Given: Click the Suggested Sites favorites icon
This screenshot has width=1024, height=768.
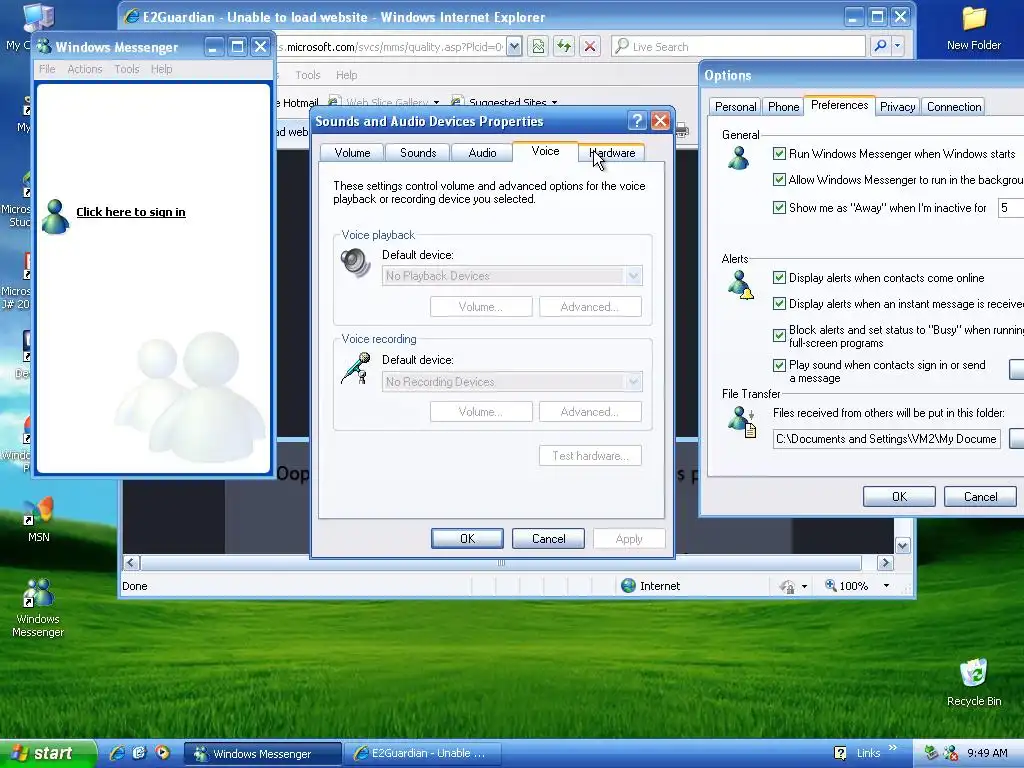Looking at the screenshot, I should (458, 101).
